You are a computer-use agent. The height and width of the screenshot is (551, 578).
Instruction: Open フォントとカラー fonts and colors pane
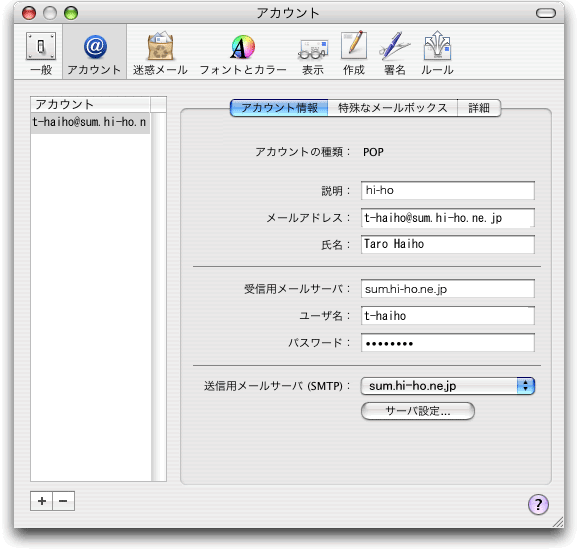point(243,53)
